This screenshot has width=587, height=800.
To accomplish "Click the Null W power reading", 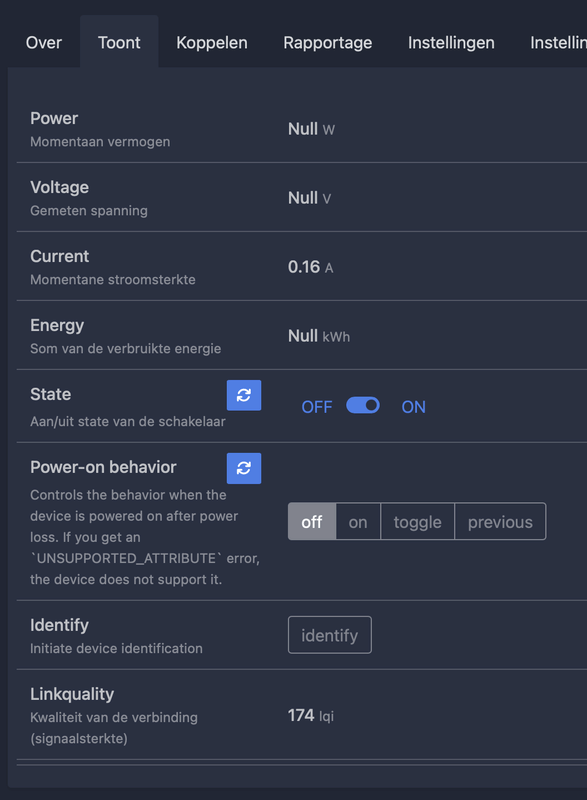I will (x=311, y=129).
